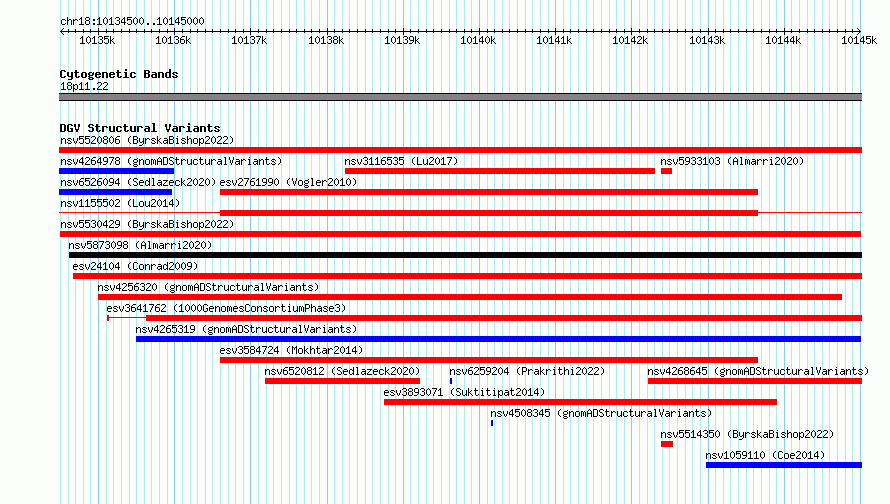Screen dimensions: 890x504
Task: Open the nsv6526094 (Sedlazeck2020) label
Action: pyautogui.click(x=138, y=182)
